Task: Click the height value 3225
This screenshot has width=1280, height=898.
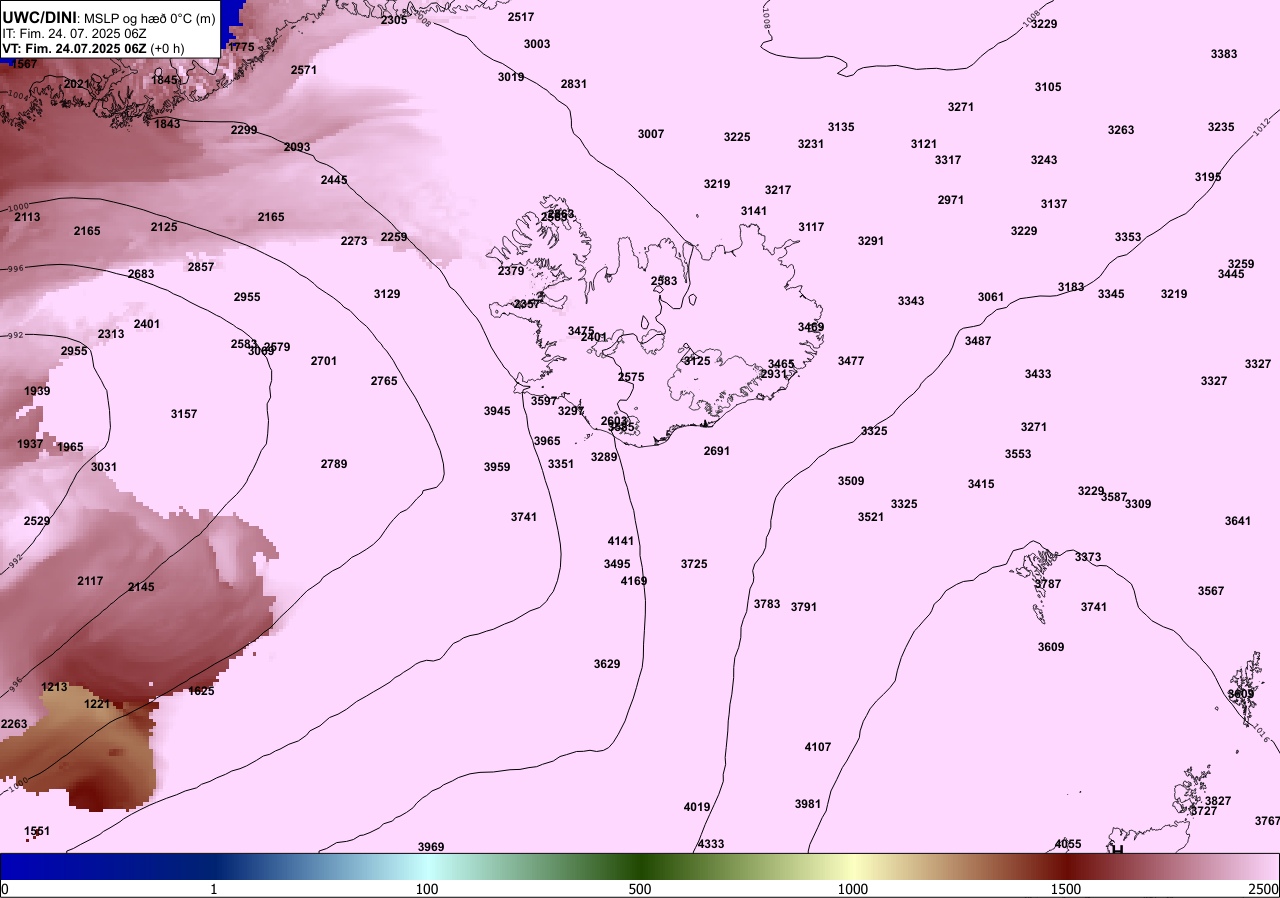Action: [737, 137]
